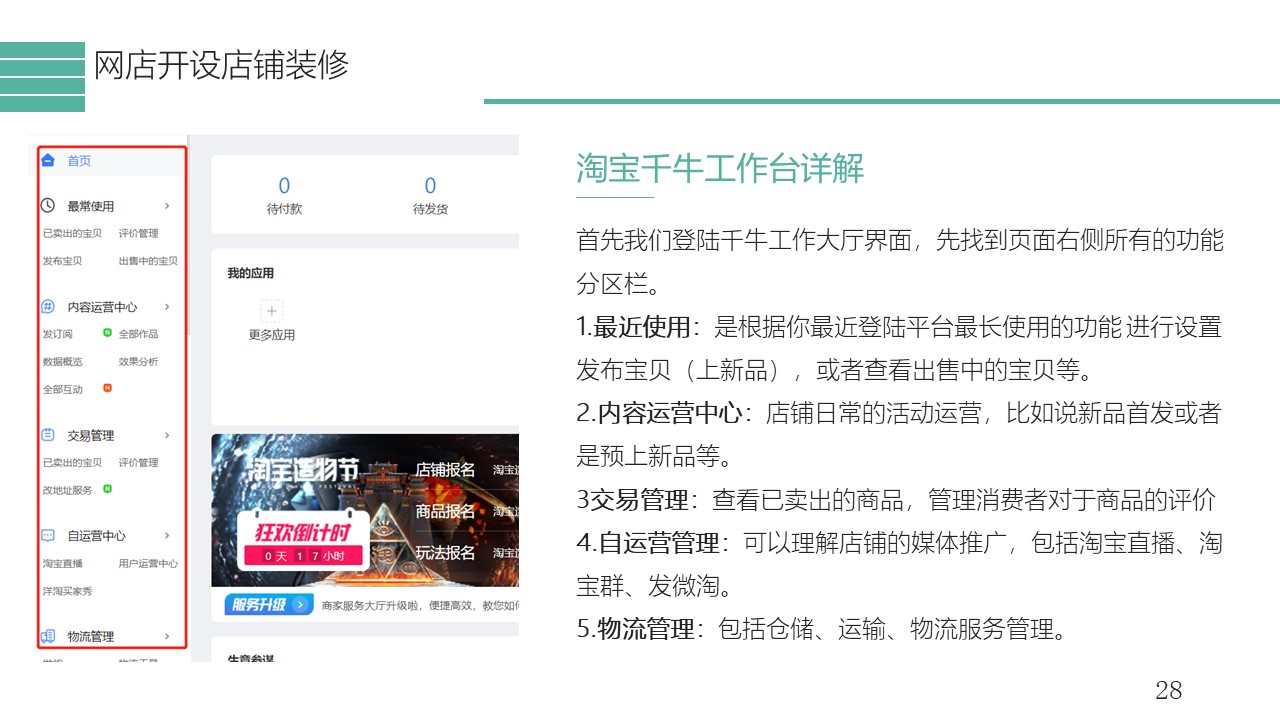Click the bold text 5.物流管理
The image size is (1280, 720).
pos(635,629)
